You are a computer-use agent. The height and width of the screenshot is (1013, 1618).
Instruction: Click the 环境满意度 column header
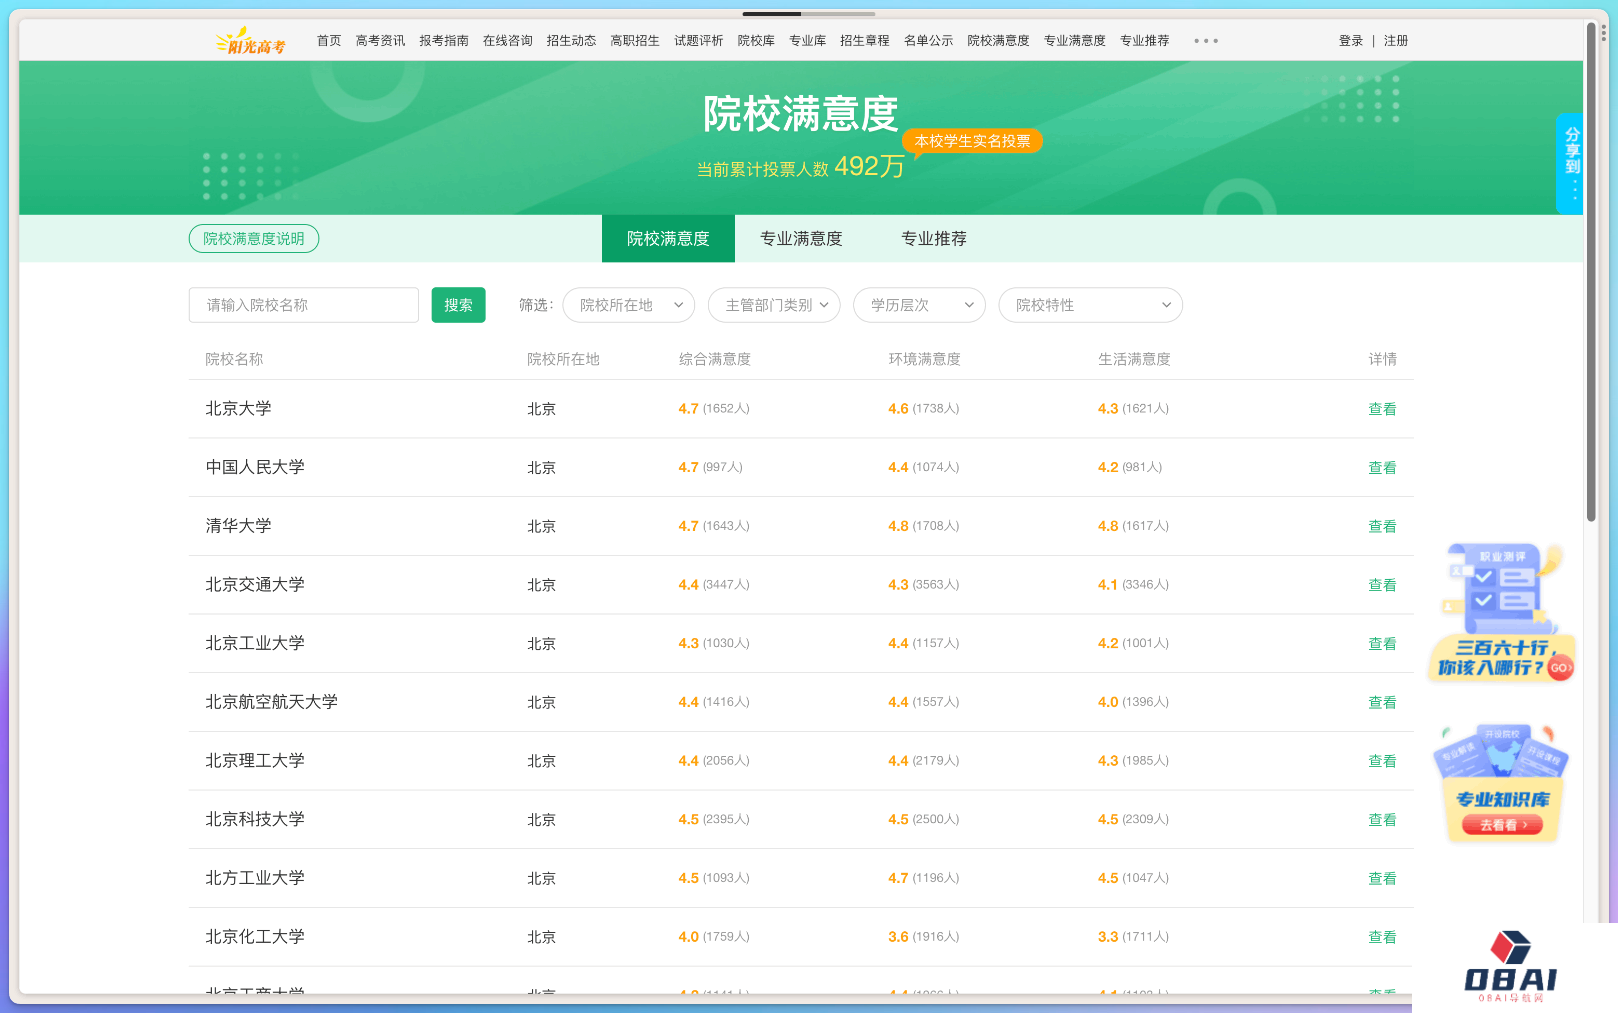[x=925, y=359]
